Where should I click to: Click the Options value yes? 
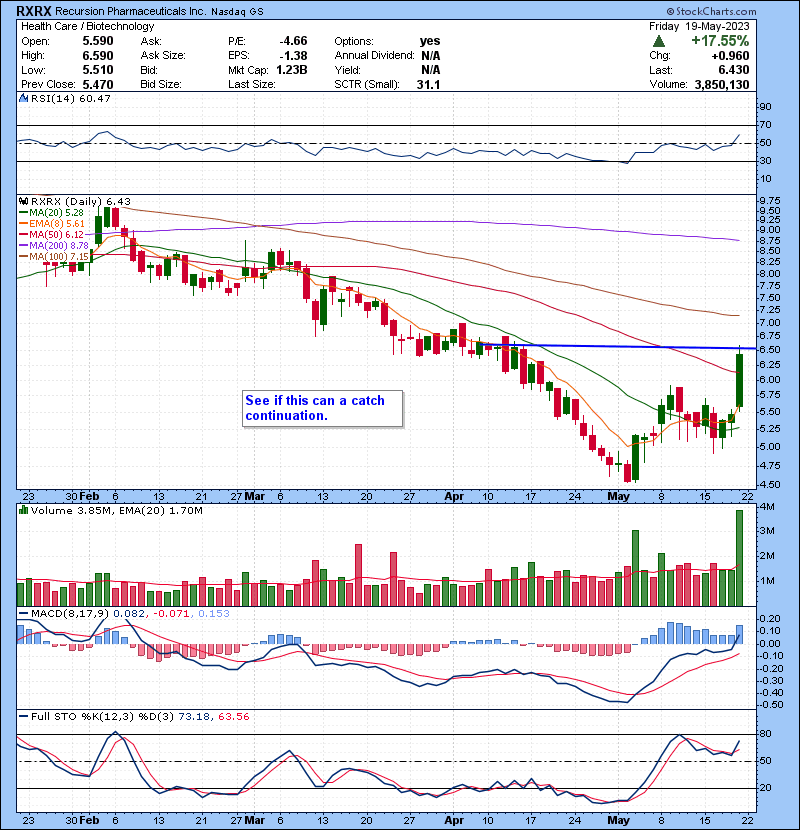coord(430,41)
